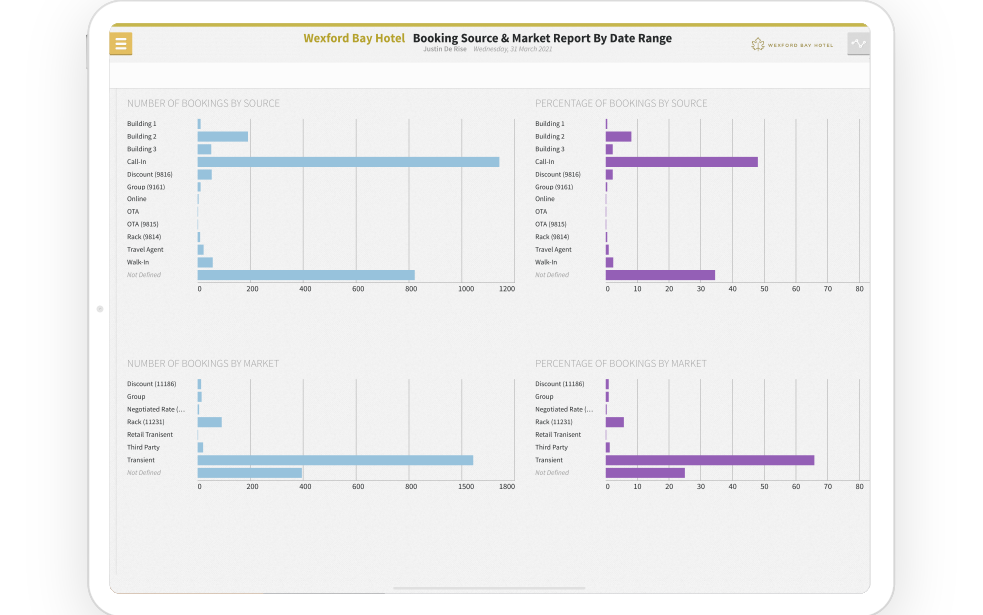Select the Transient blue bar in bookings by market
This screenshot has width=983, height=615.
coord(335,460)
